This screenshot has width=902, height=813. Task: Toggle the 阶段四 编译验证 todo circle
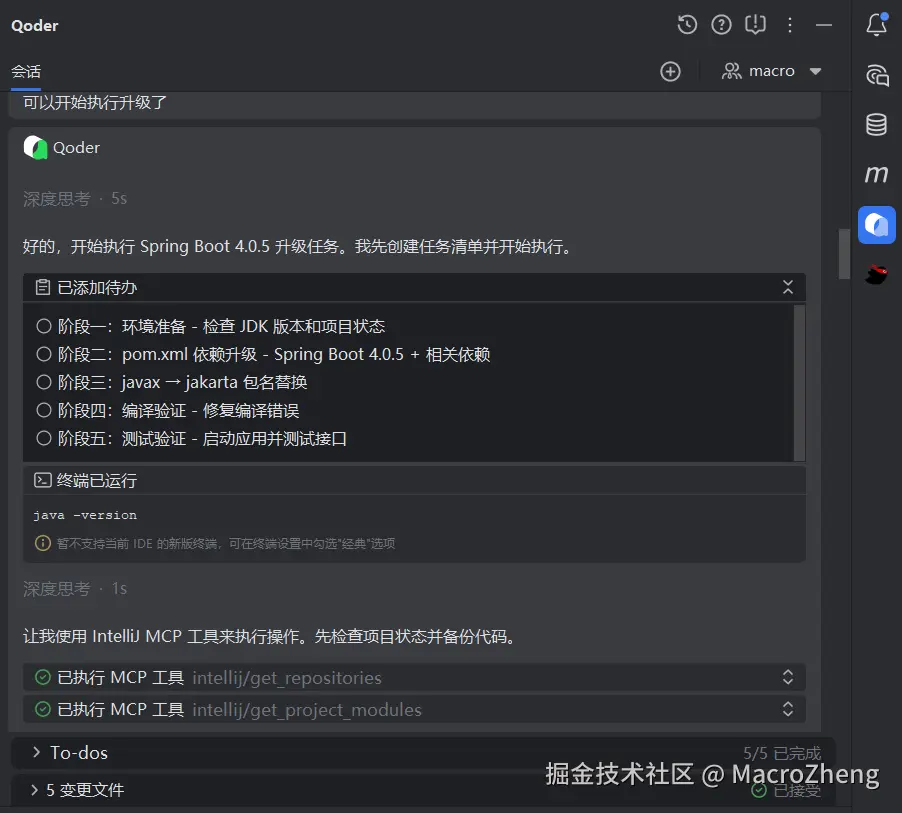pyautogui.click(x=44, y=410)
